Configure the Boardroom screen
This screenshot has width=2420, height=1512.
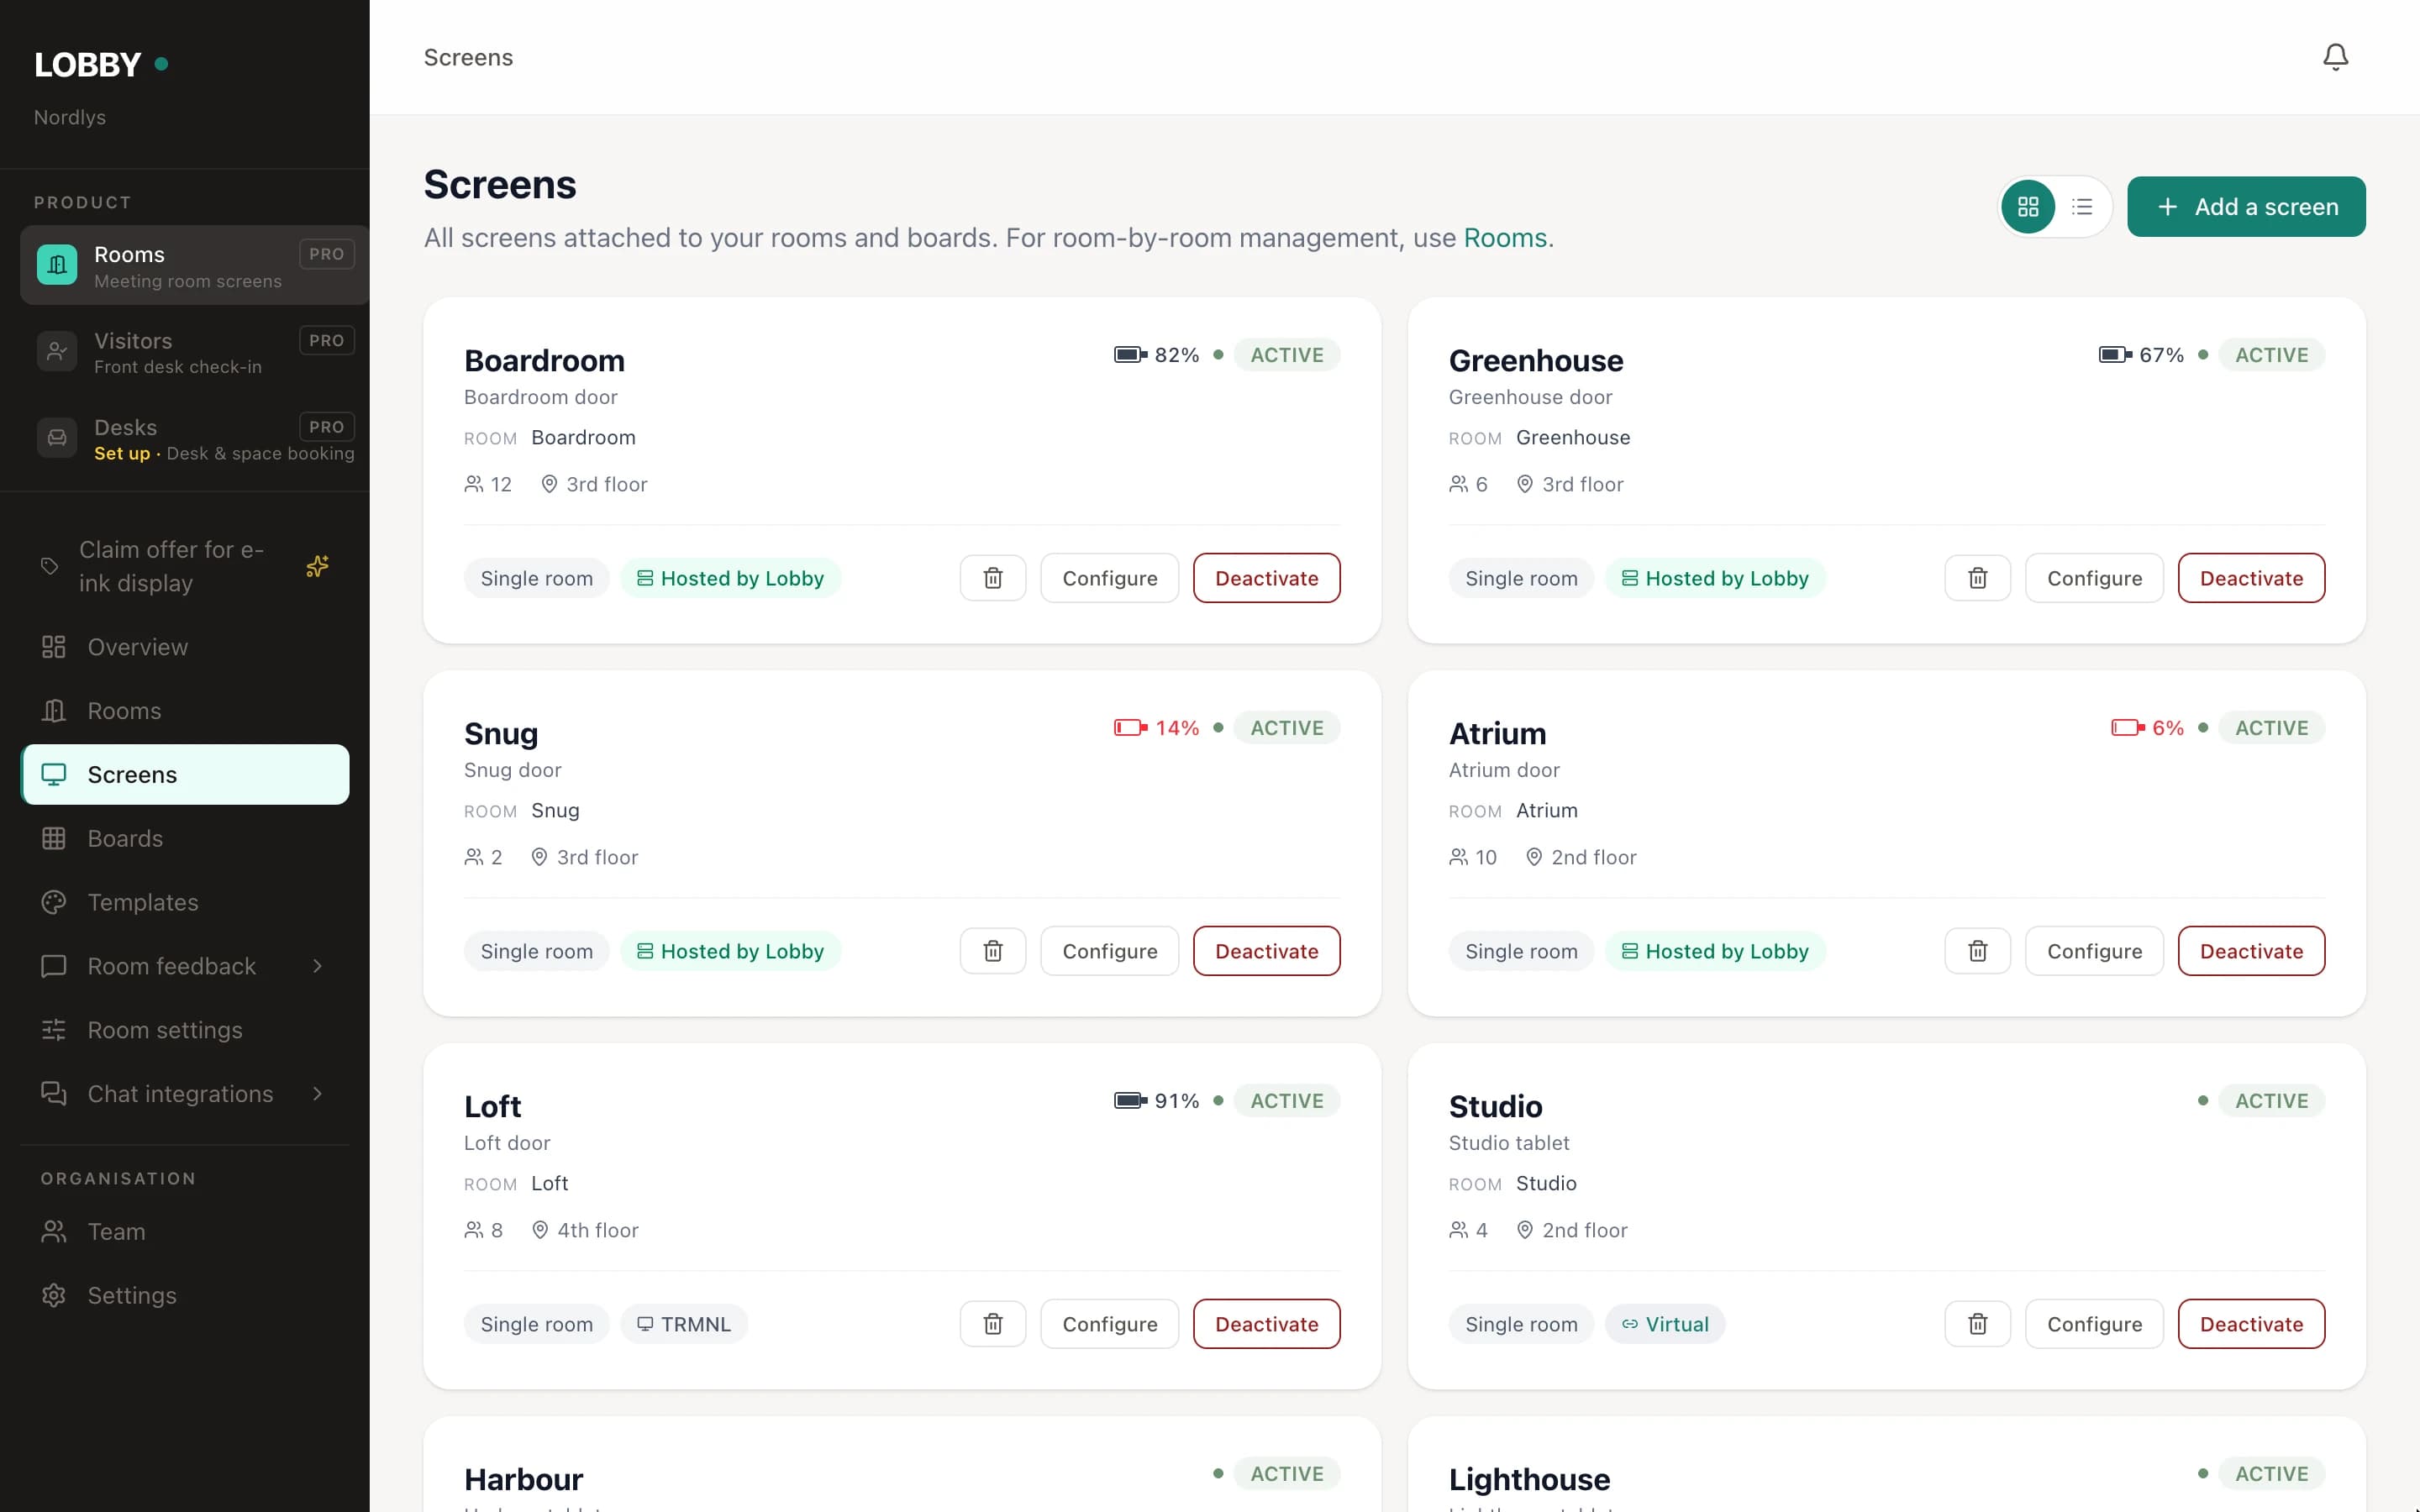click(x=1110, y=578)
